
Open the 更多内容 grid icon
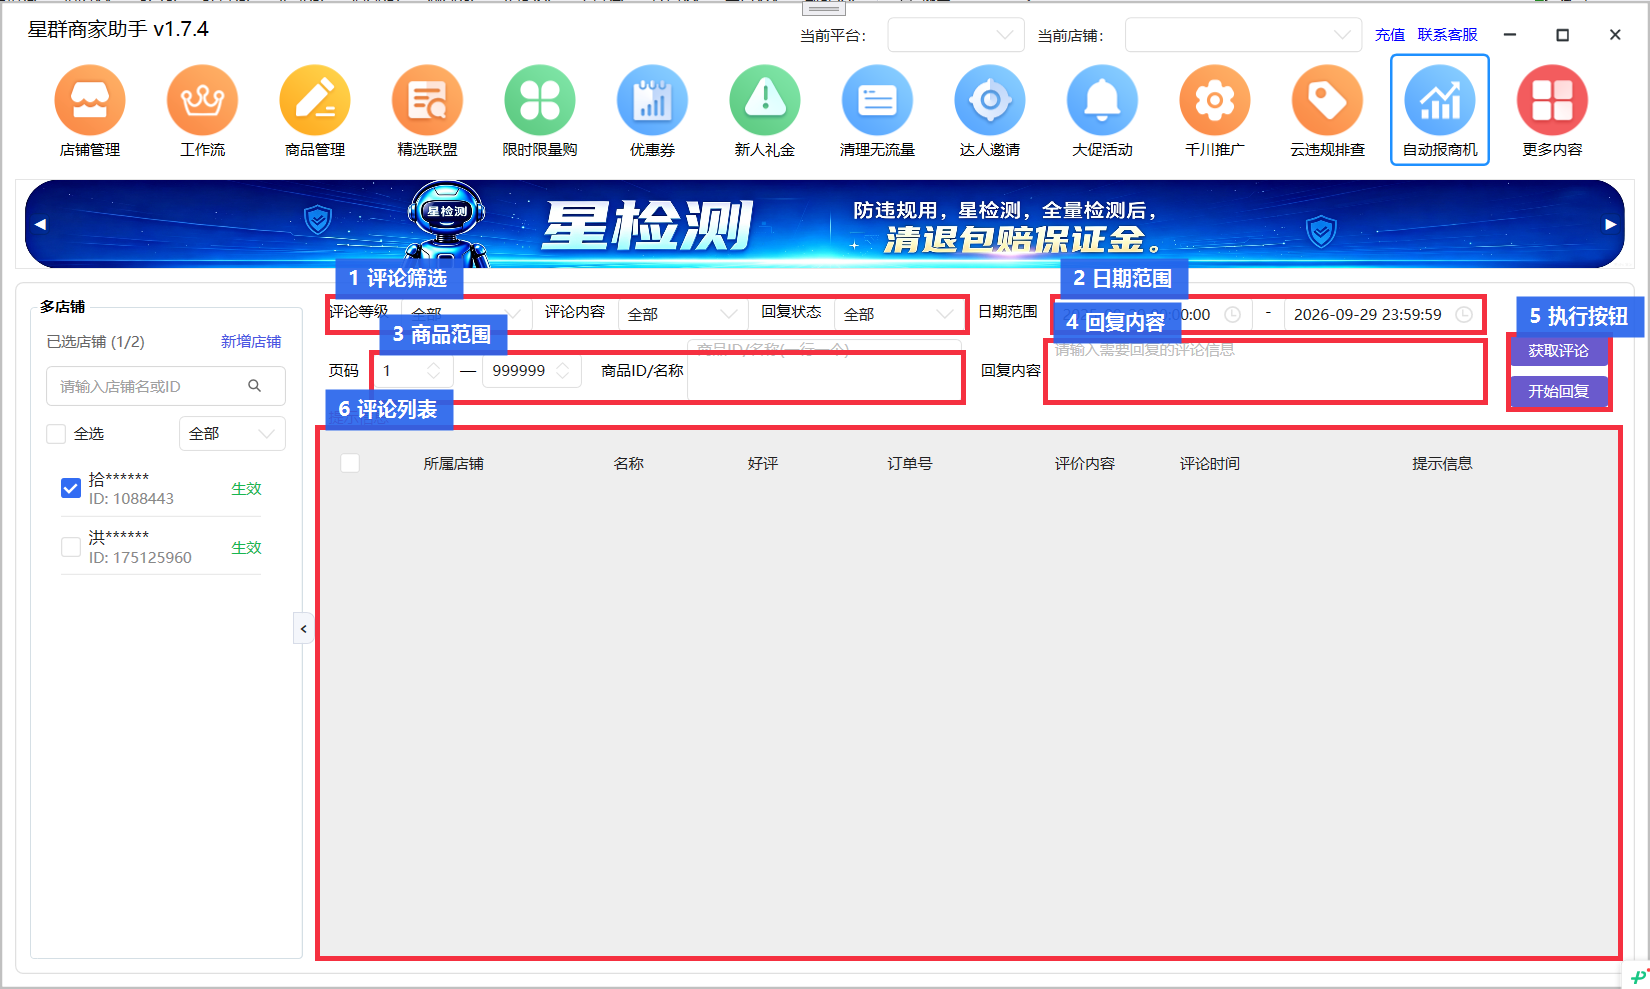[x=1552, y=111]
